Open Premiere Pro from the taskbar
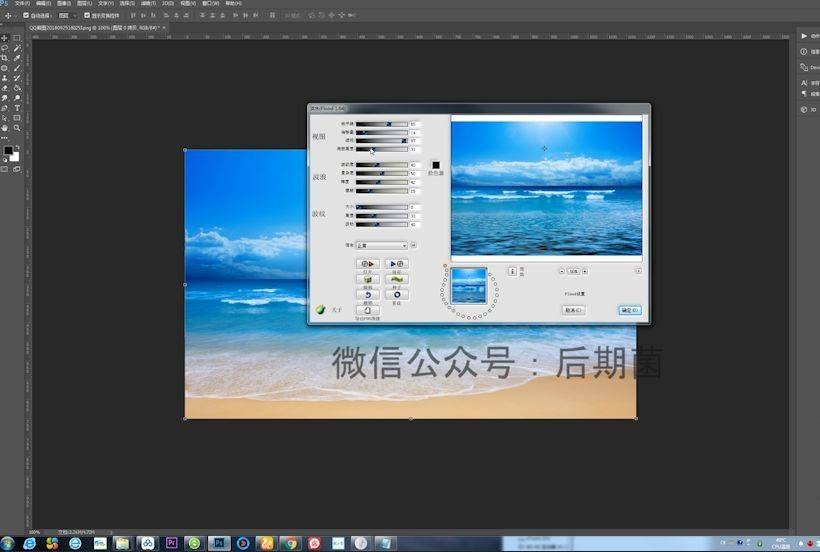The height and width of the screenshot is (552, 820). tap(172, 543)
